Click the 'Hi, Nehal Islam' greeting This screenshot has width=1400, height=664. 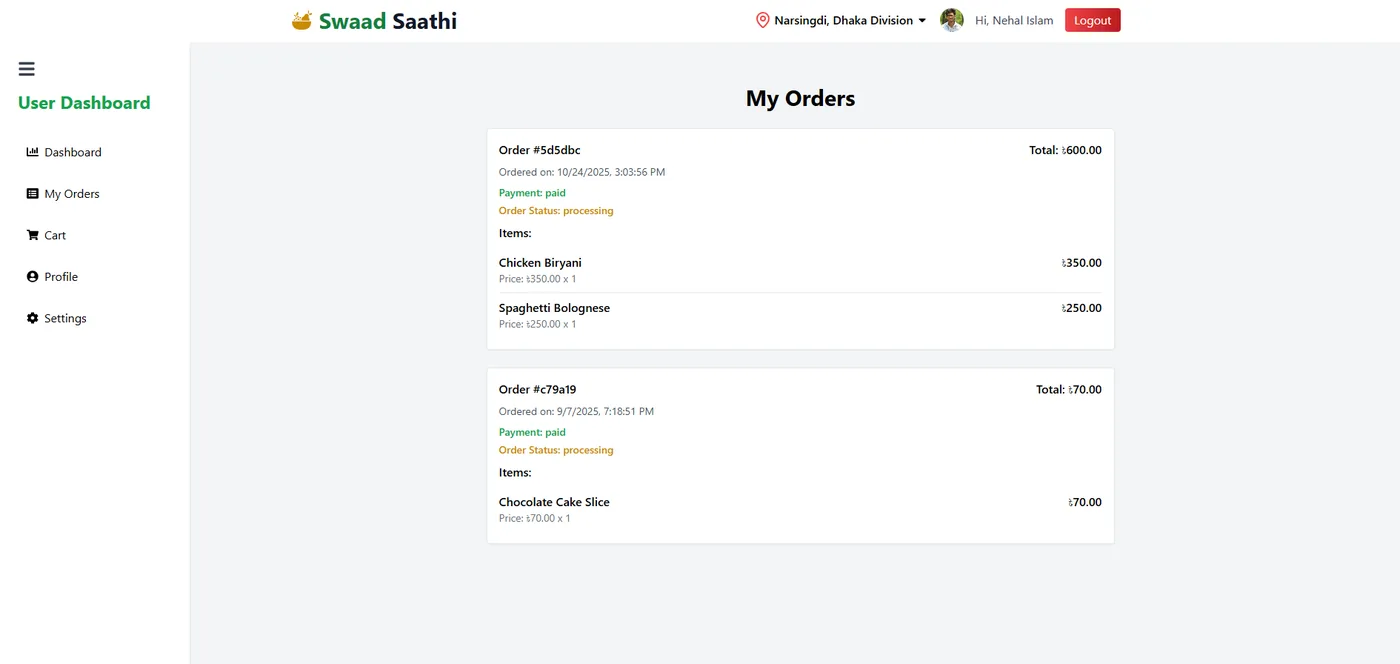coord(1014,20)
